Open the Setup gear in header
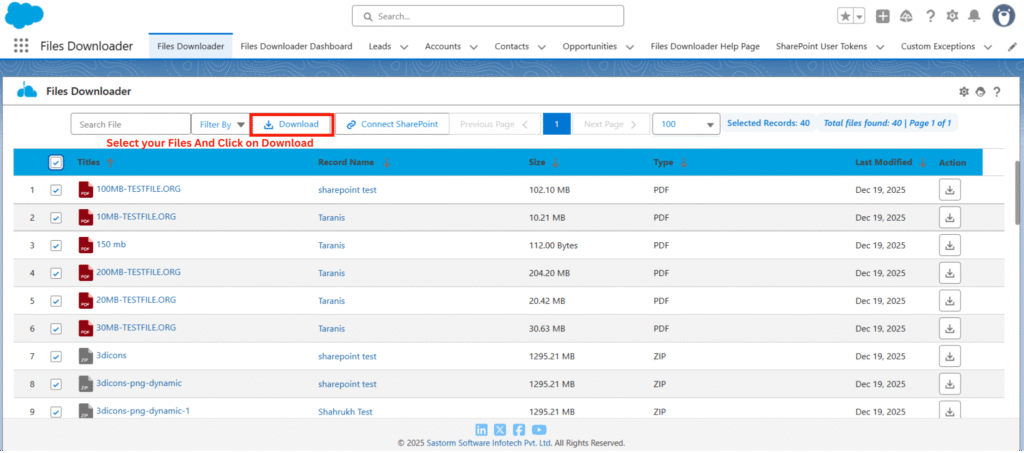 tap(952, 16)
